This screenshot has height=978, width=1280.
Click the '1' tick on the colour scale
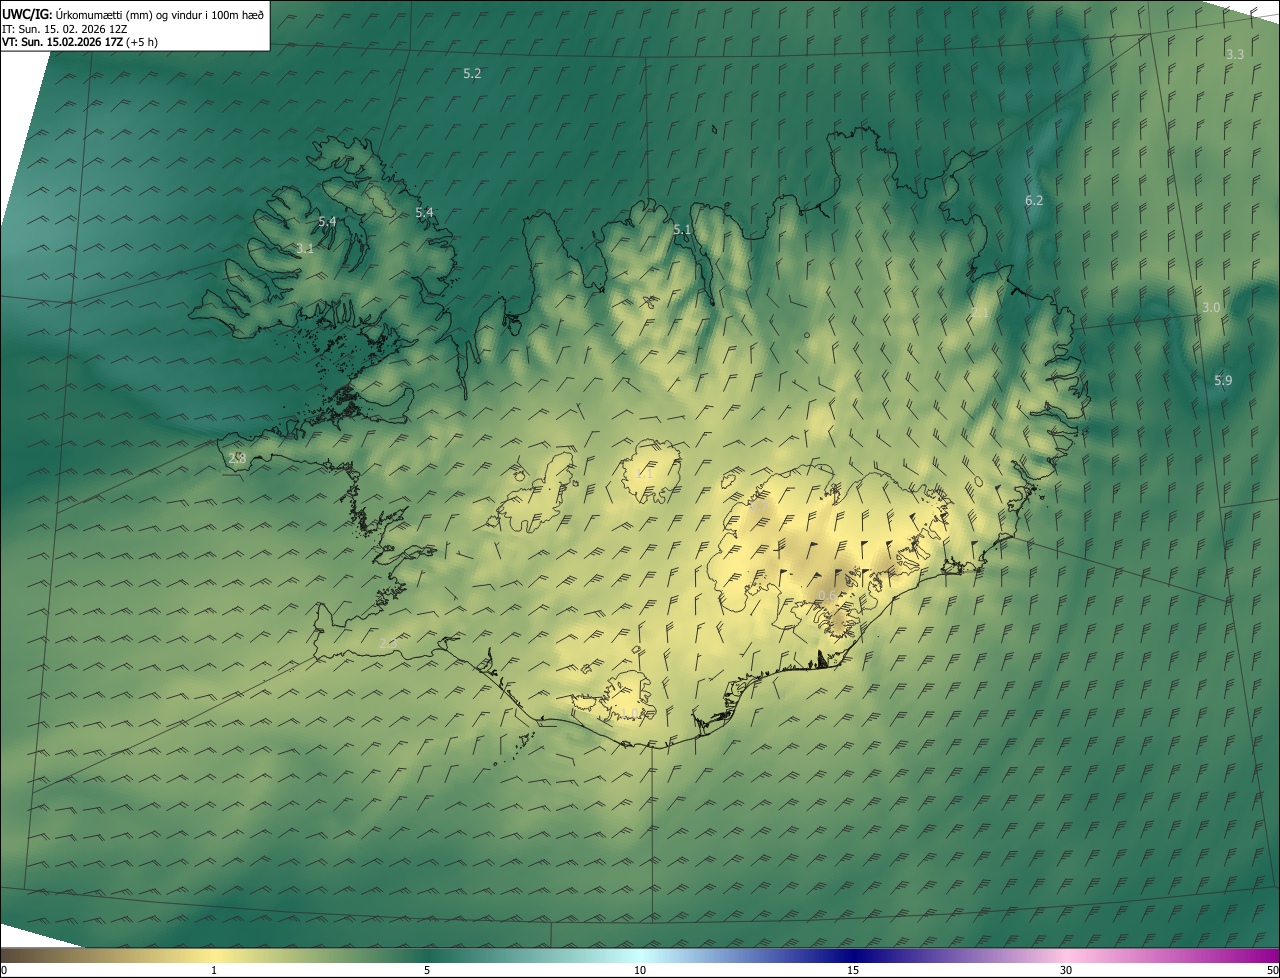pos(214,970)
